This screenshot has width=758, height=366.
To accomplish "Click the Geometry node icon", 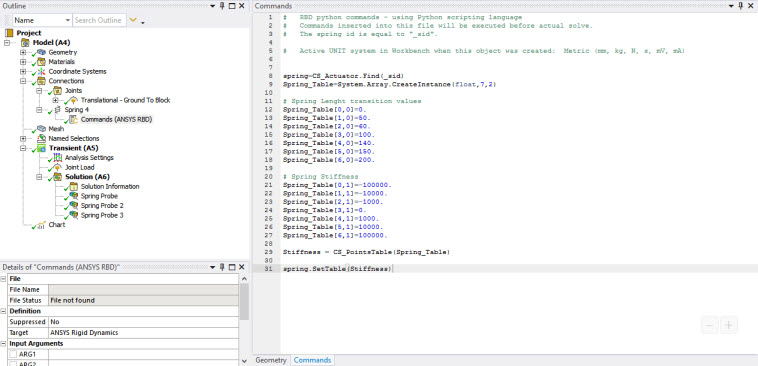I will click(x=42, y=52).
